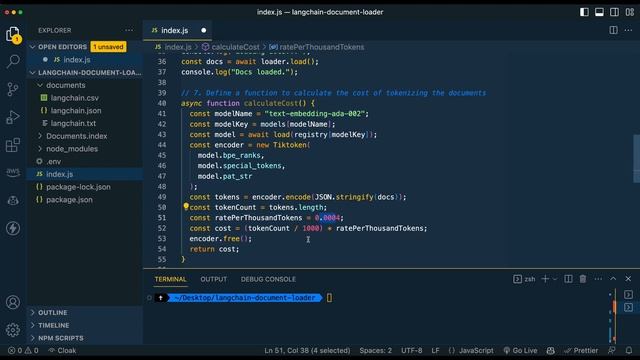This screenshot has height=360, width=640.
Task: Kill the terminal with the trash icon
Action: [583, 279]
